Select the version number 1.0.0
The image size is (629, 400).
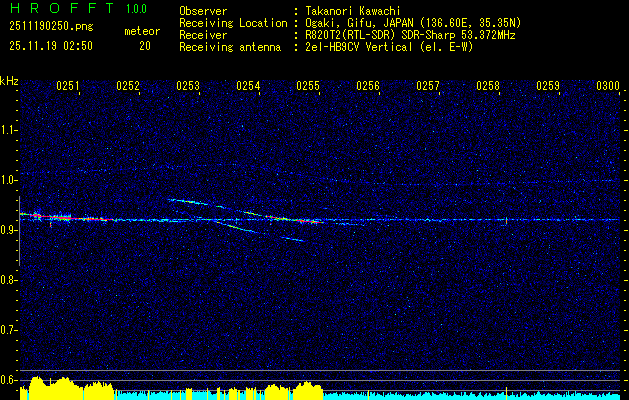click(x=136, y=9)
